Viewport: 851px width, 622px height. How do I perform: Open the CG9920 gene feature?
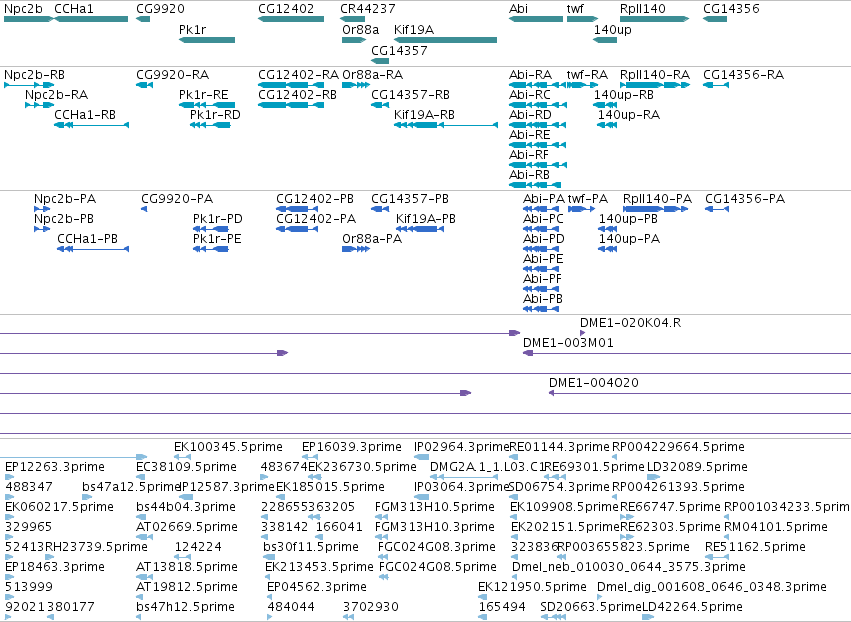(143, 19)
